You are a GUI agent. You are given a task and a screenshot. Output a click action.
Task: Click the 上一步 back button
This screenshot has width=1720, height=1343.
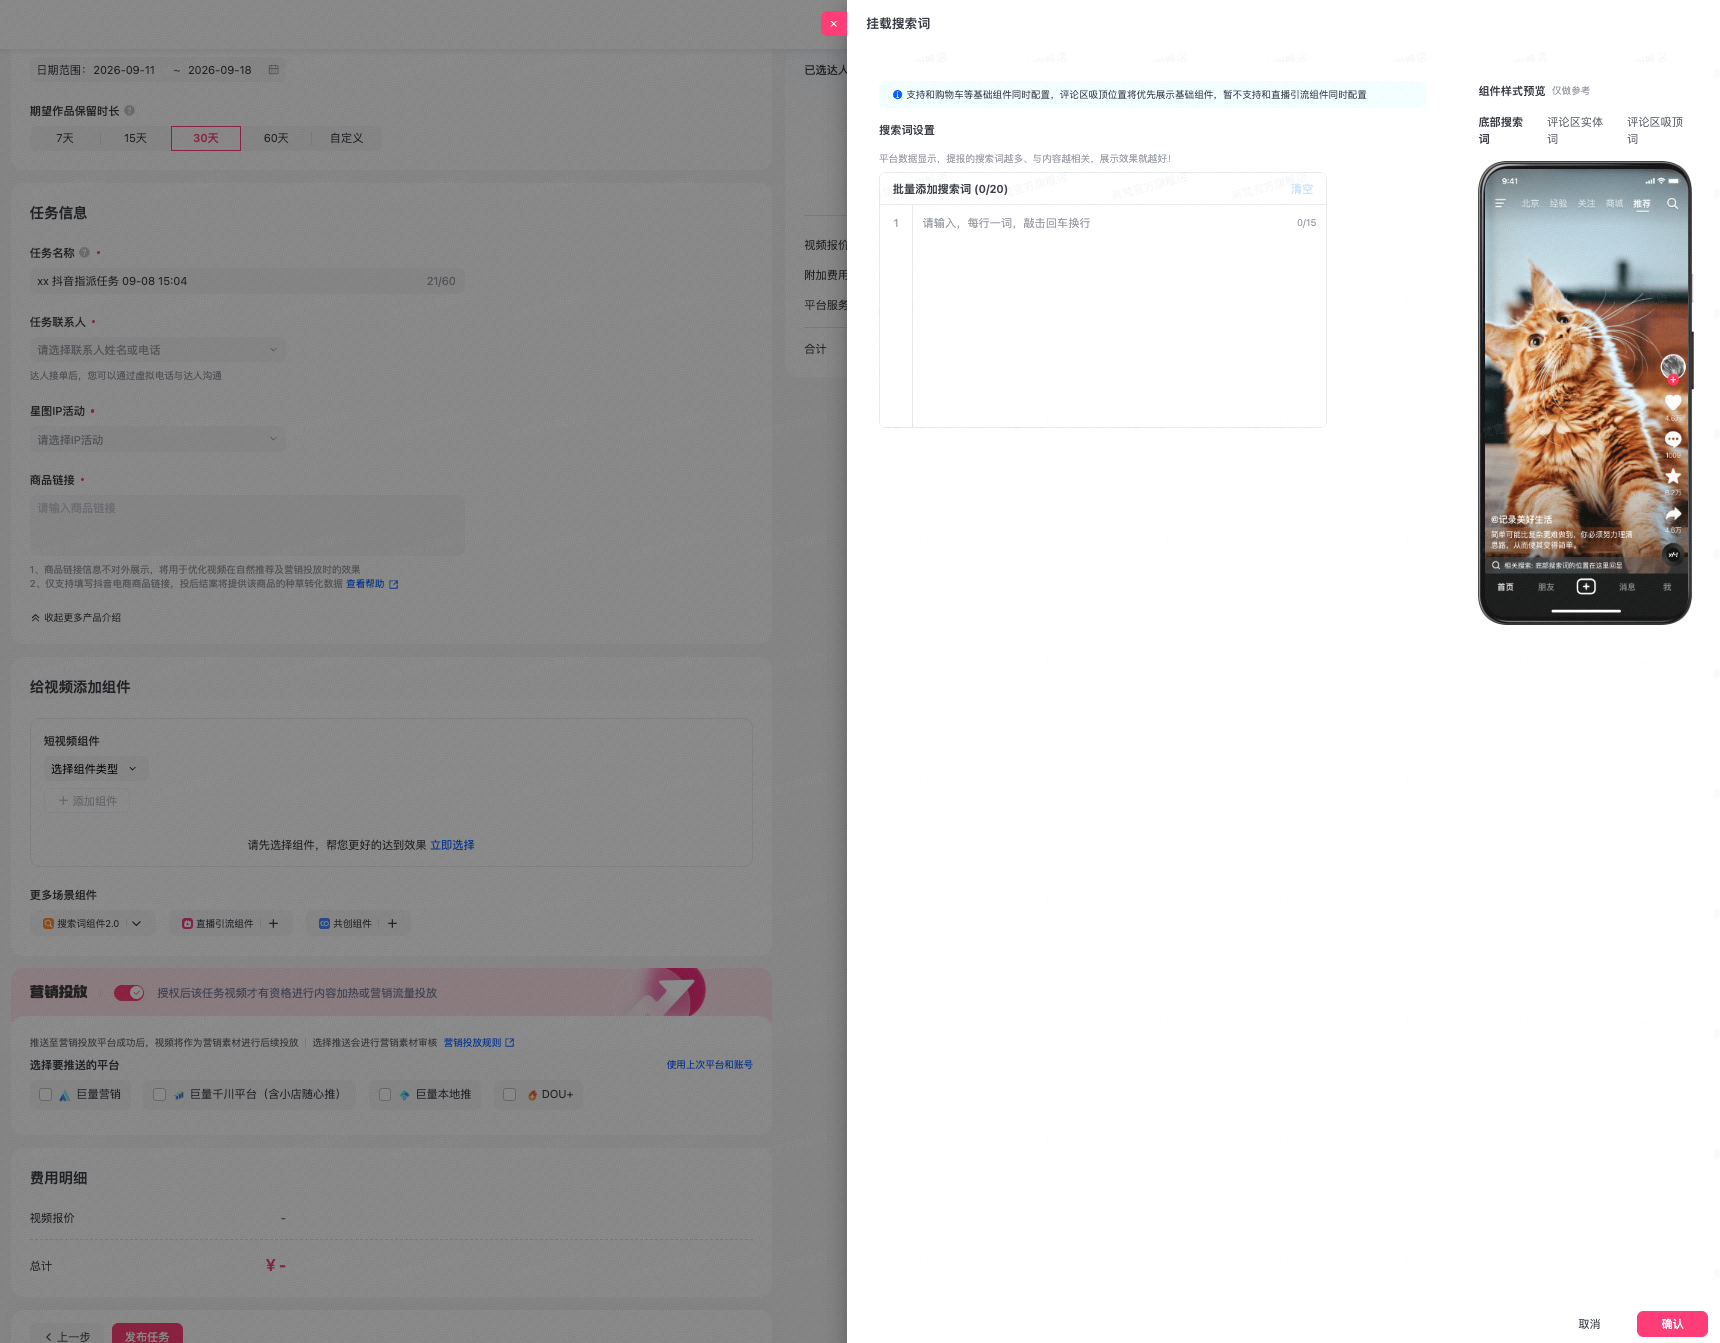pyautogui.click(x=67, y=1335)
